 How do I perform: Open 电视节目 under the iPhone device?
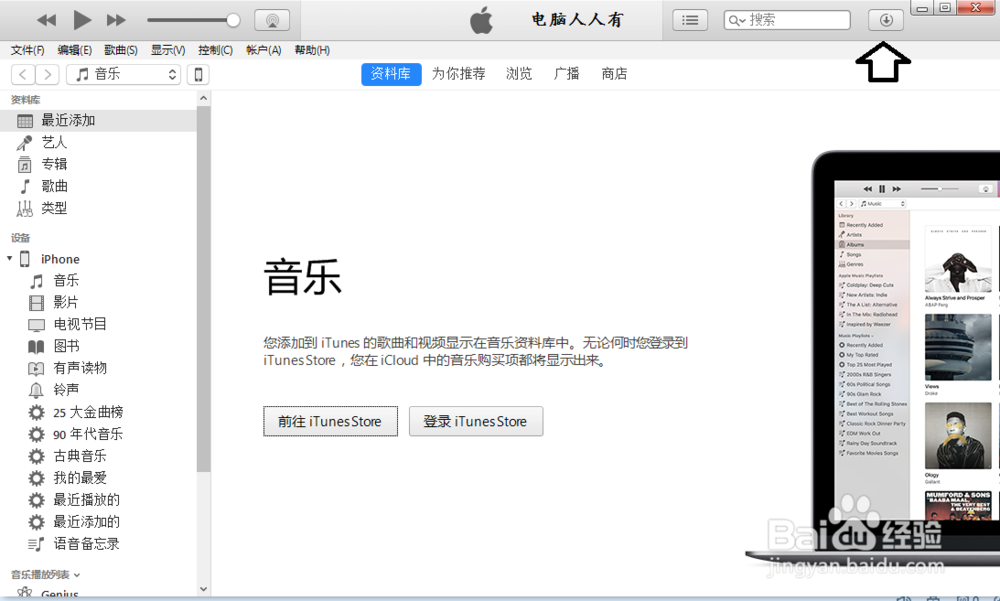tap(98, 324)
